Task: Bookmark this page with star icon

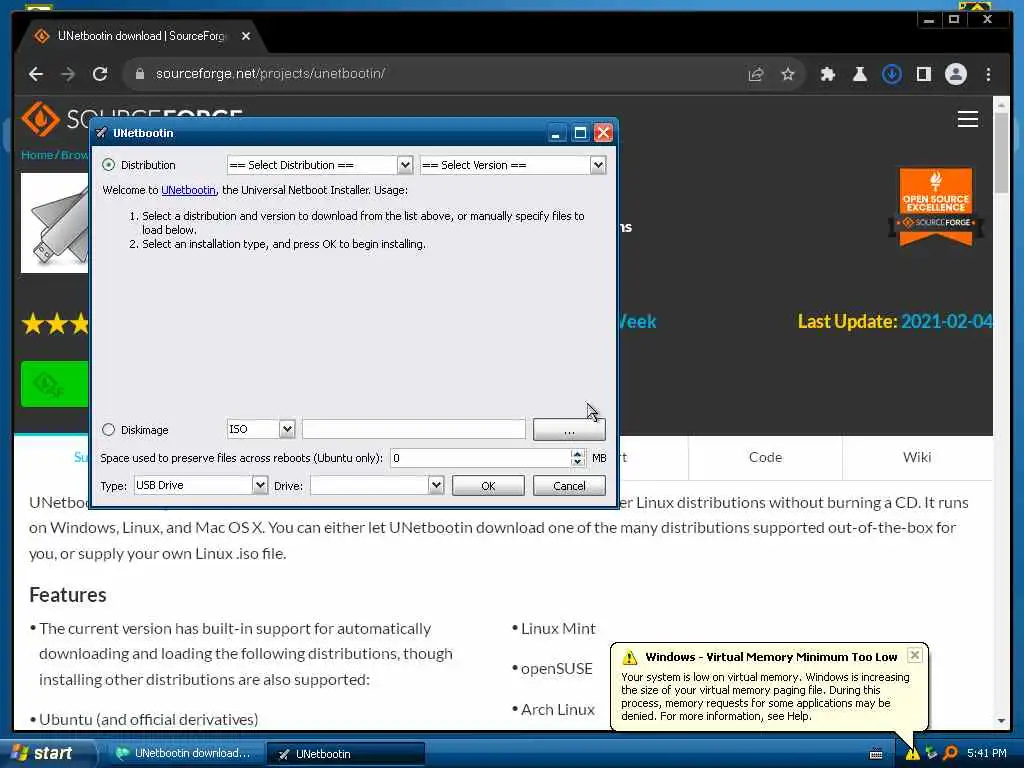Action: 788,74
